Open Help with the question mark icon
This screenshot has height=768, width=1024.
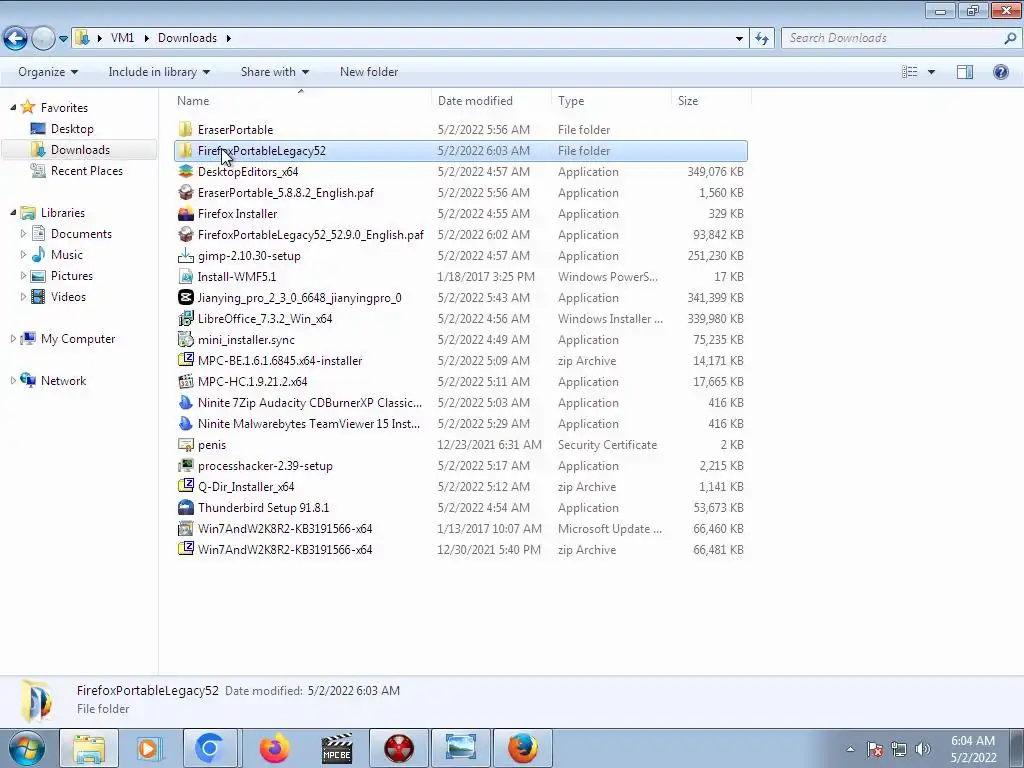pyautogui.click(x=1000, y=72)
